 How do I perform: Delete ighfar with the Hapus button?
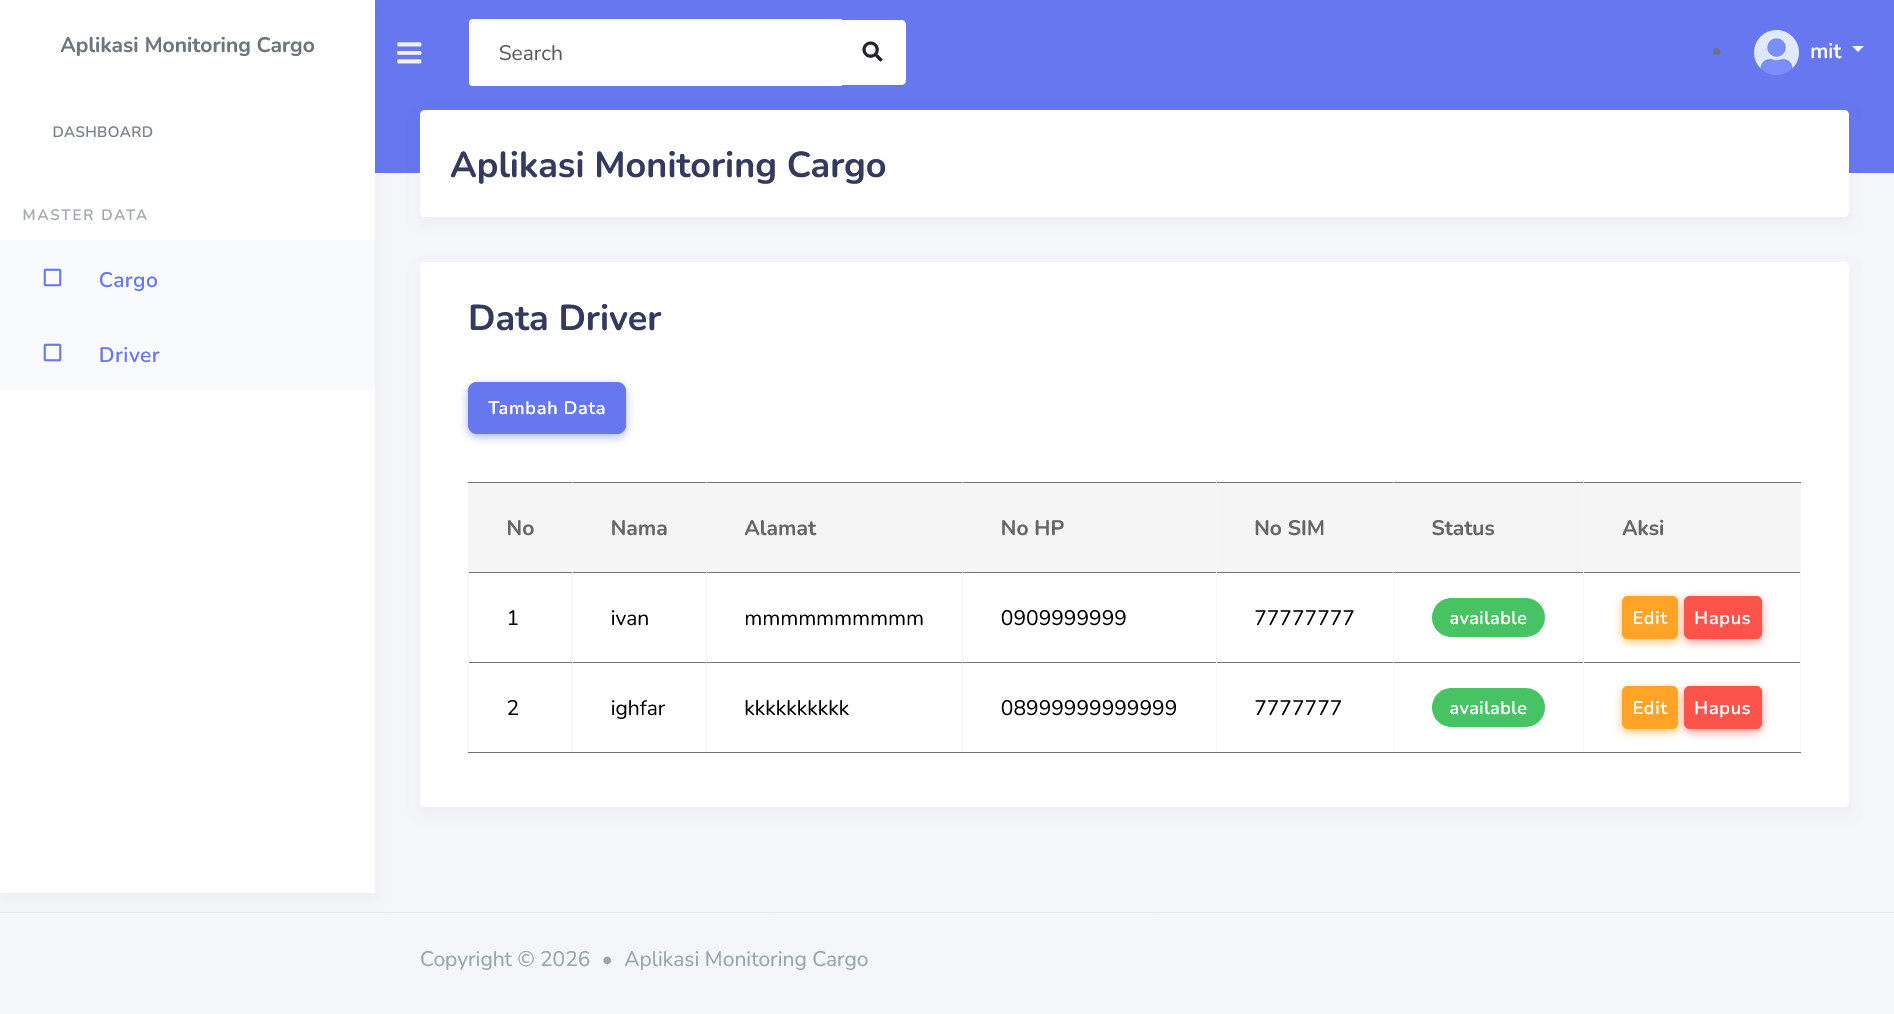[x=1722, y=708]
